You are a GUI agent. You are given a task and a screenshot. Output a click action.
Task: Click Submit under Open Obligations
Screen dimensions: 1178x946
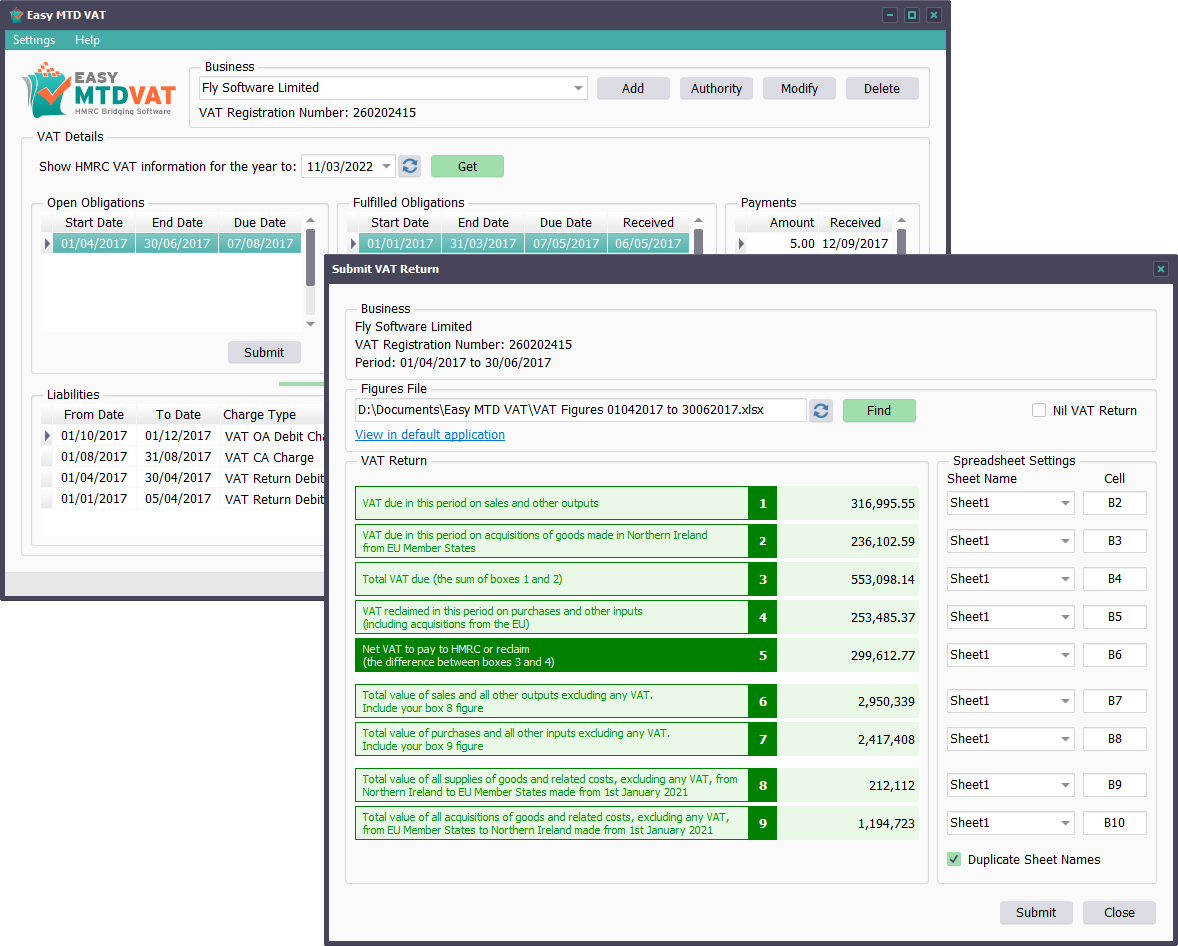(x=264, y=352)
